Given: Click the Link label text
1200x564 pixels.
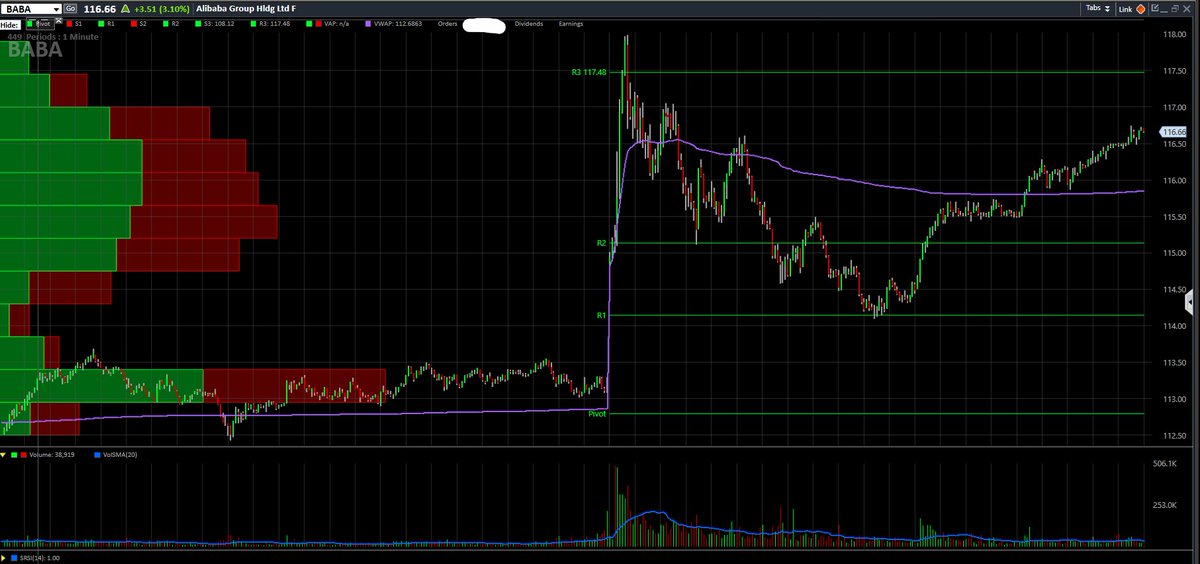Looking at the screenshot, I should click(1125, 9).
